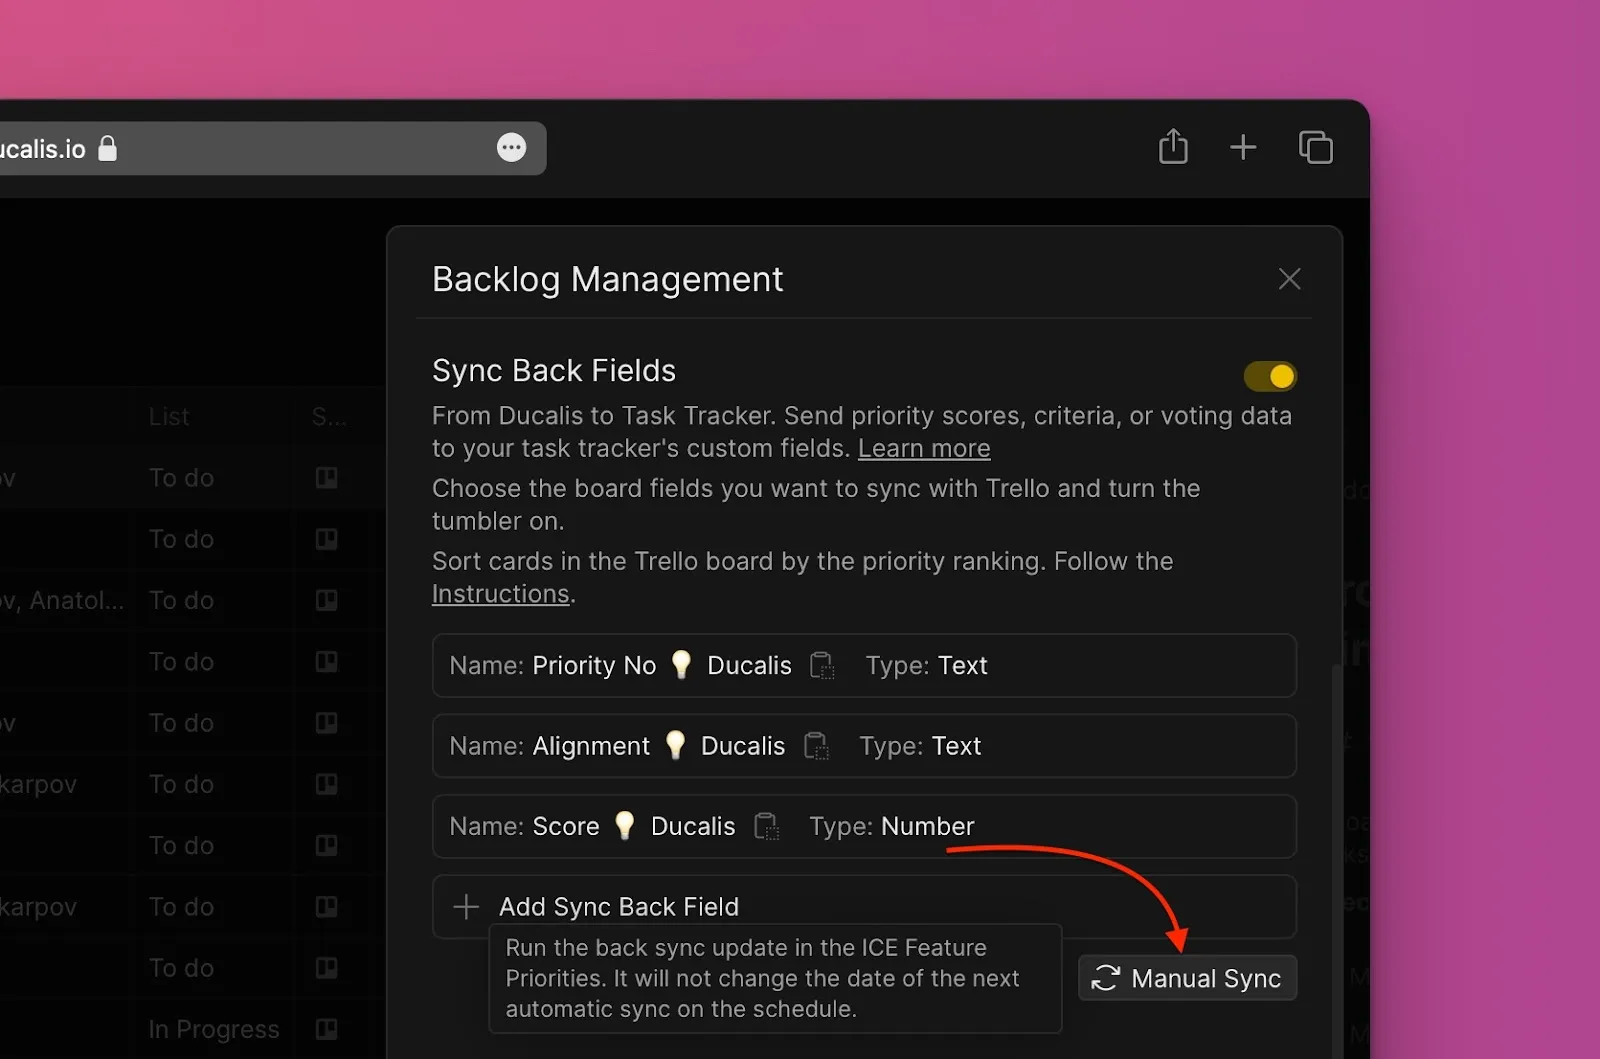This screenshot has height=1059, width=1600.
Task: Click the ellipsis button inside the address bar
Action: point(512,147)
